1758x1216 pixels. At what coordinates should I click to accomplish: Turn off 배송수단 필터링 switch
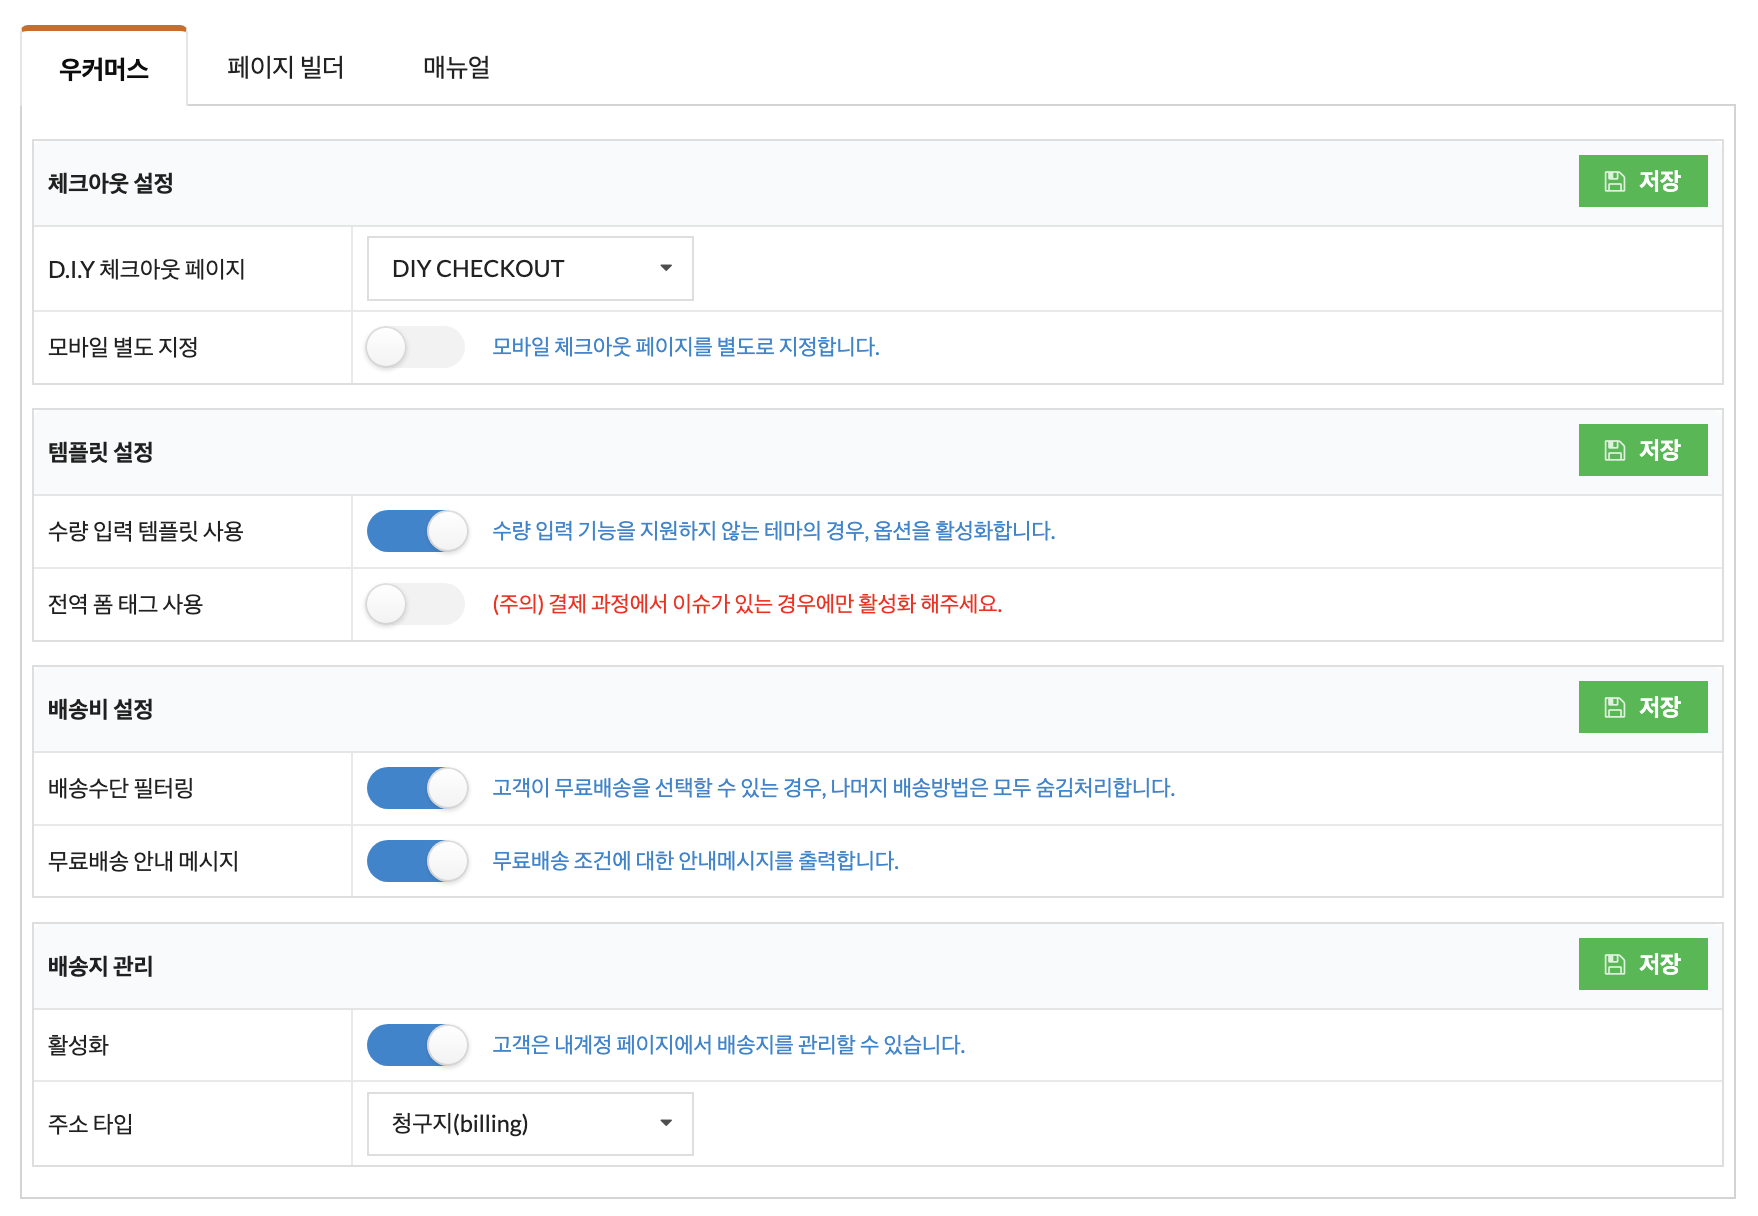[x=417, y=788]
